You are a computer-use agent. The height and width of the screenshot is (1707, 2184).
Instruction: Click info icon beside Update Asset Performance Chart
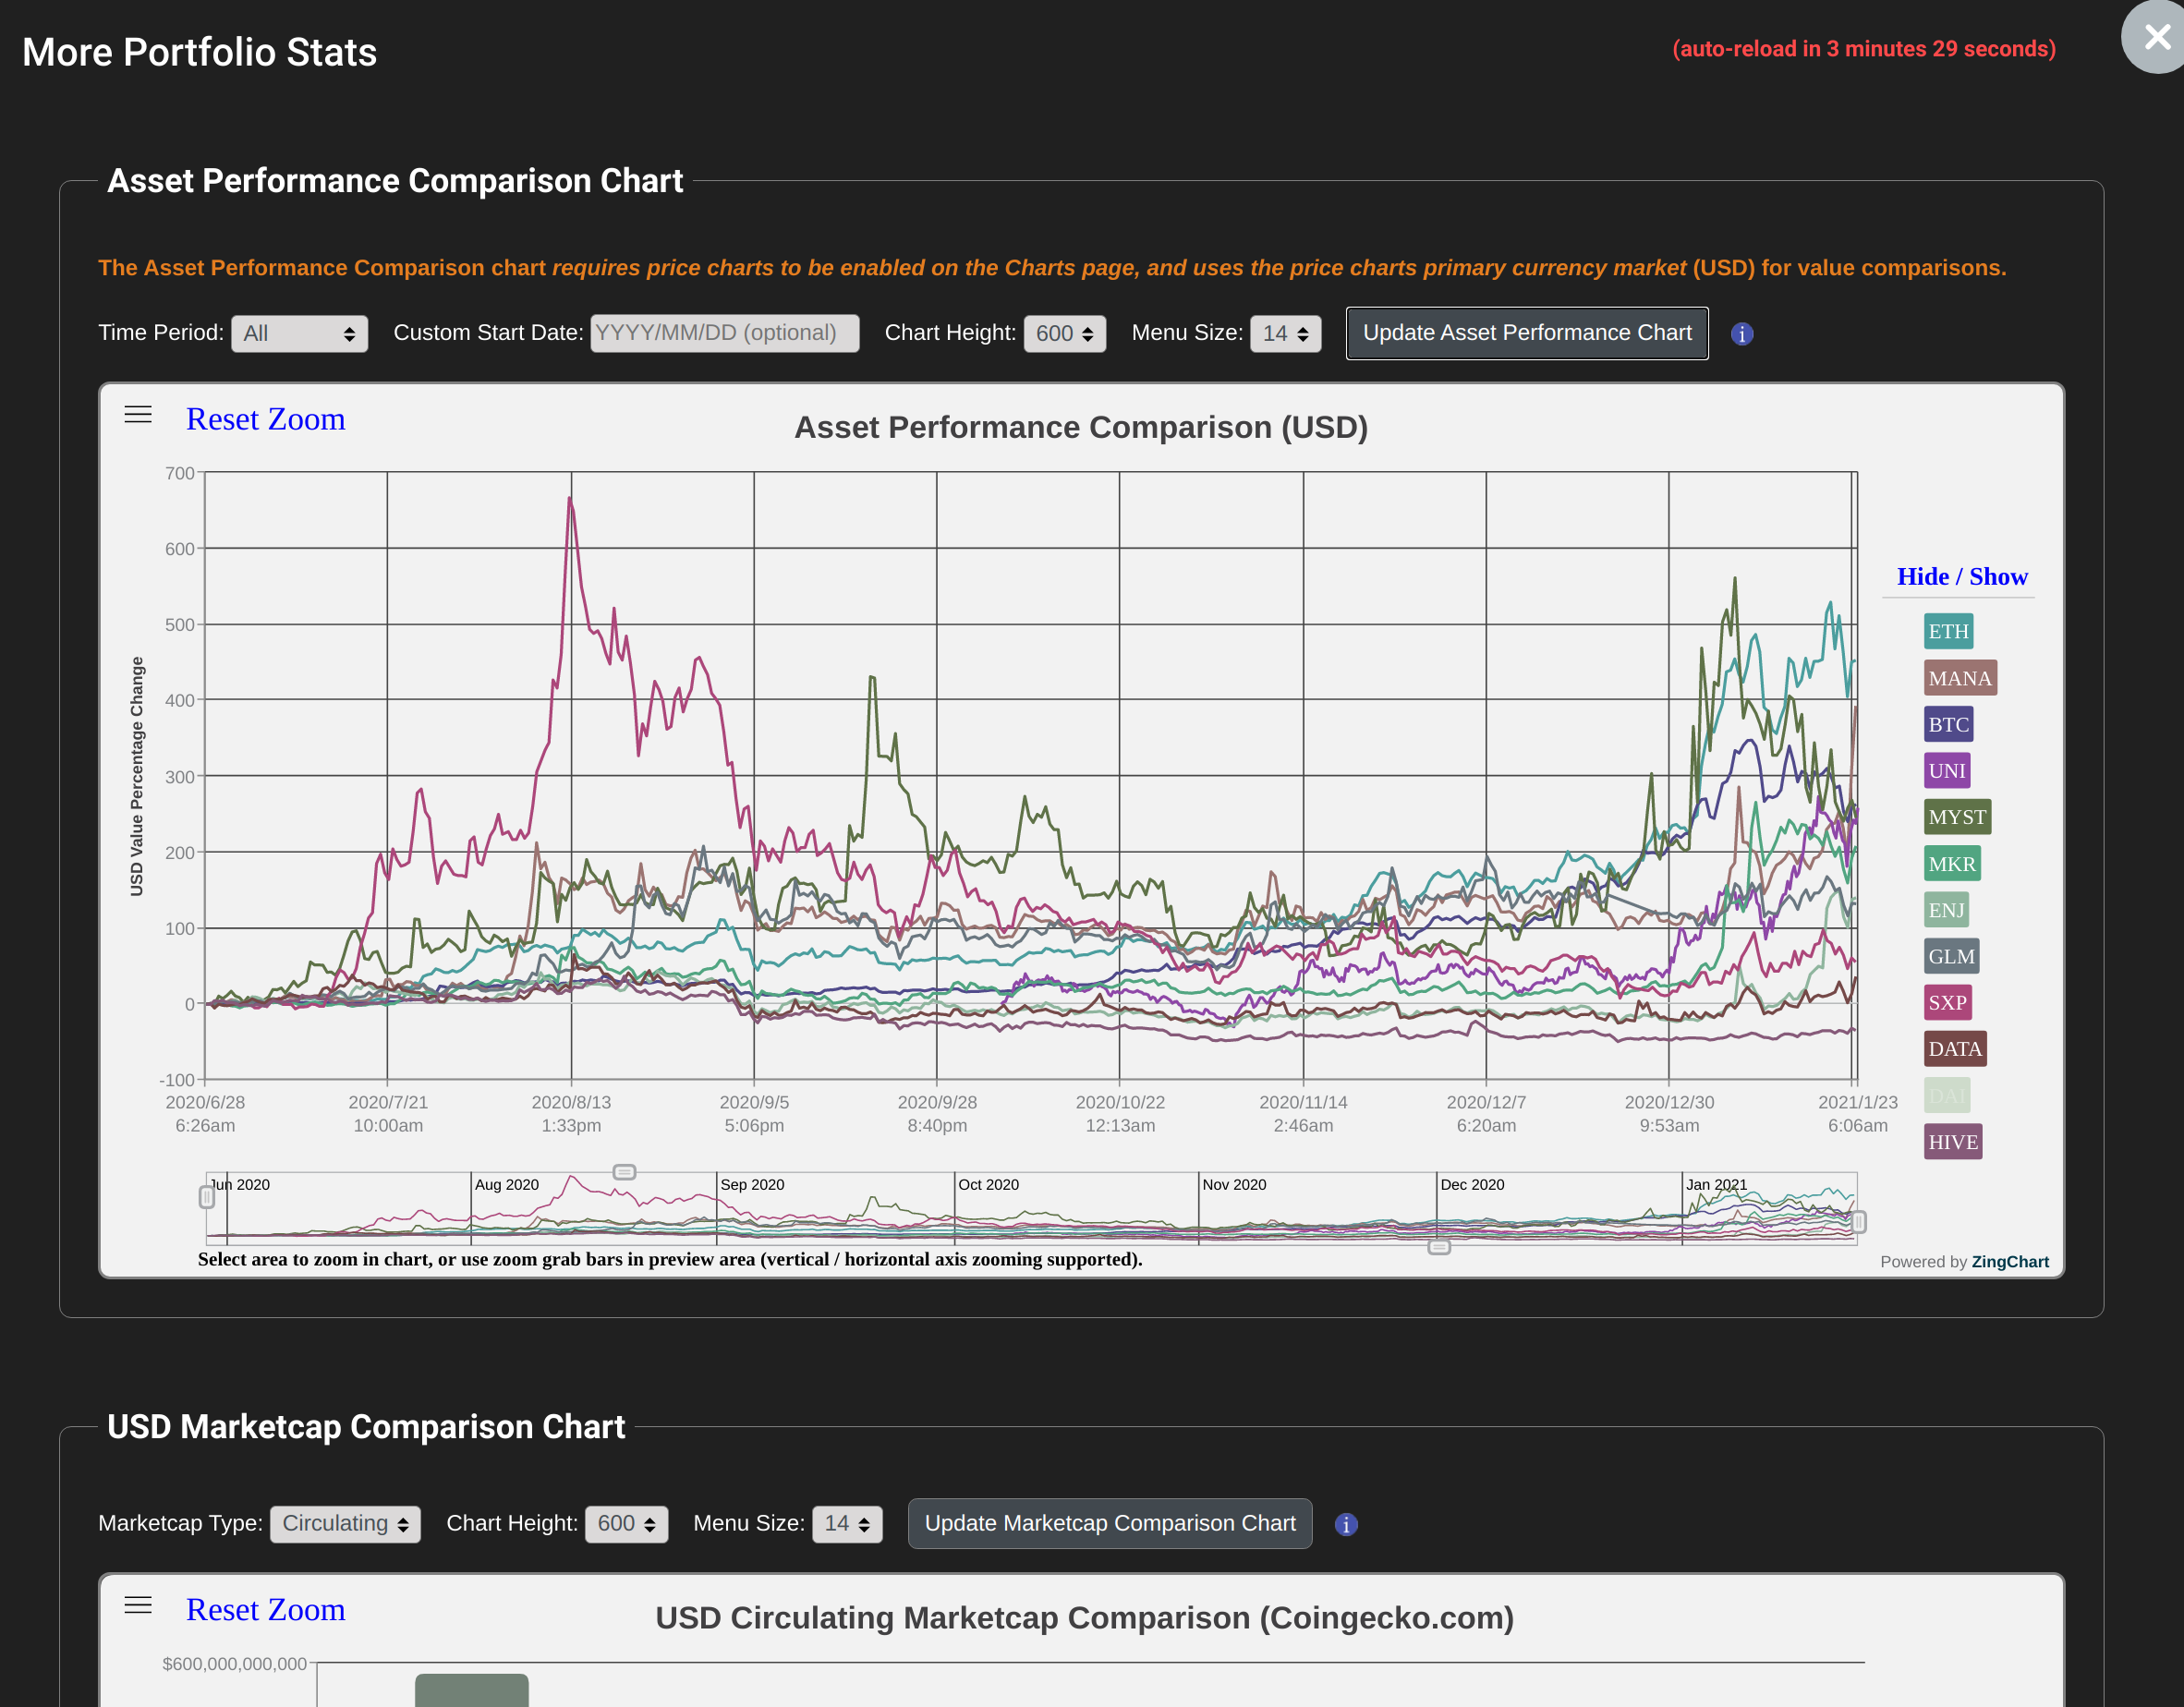(1742, 334)
